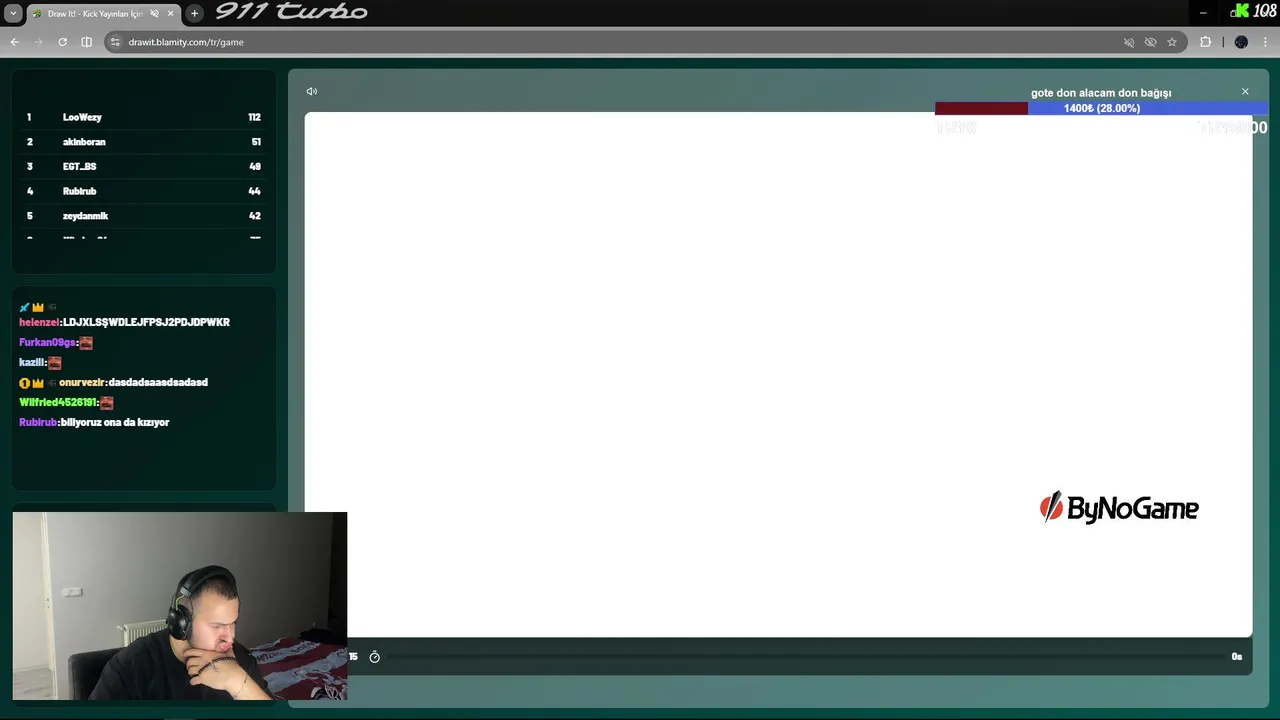Screen dimensions: 1280x720
Task: Click donation goal title 'gote don alacam don bağışı'
Action: (1101, 93)
